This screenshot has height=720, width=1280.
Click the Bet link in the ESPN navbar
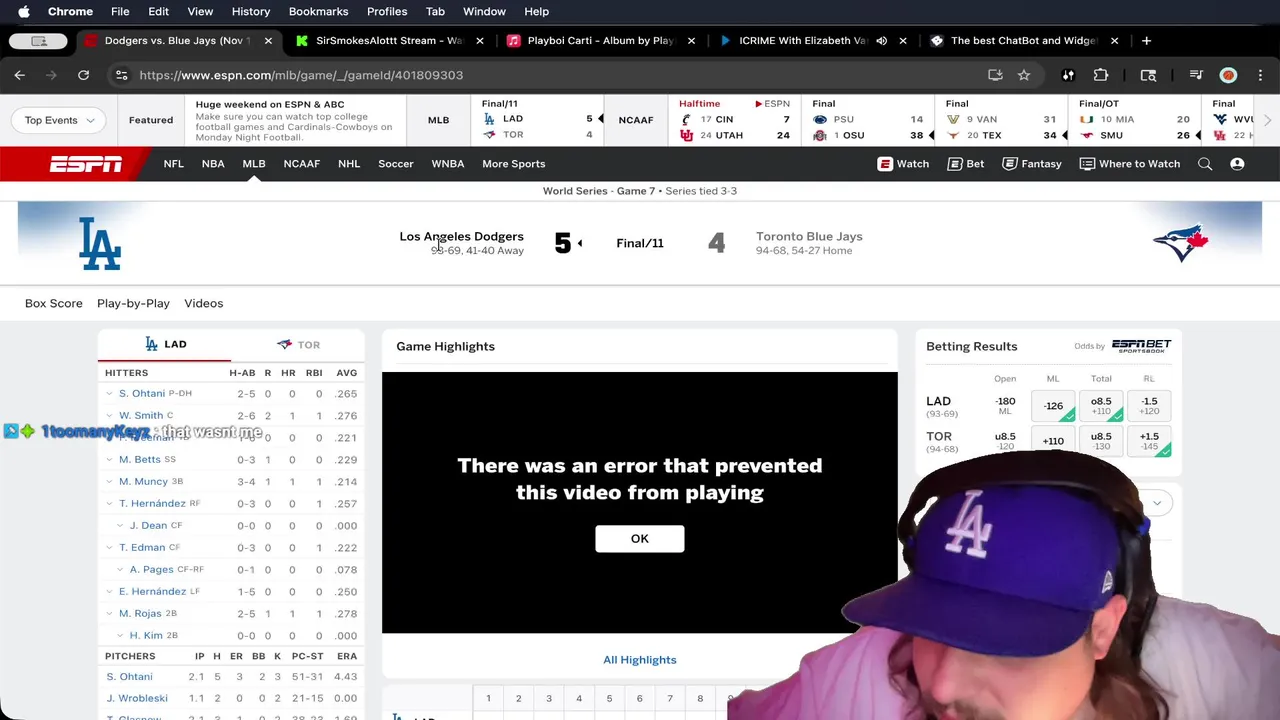(966, 164)
